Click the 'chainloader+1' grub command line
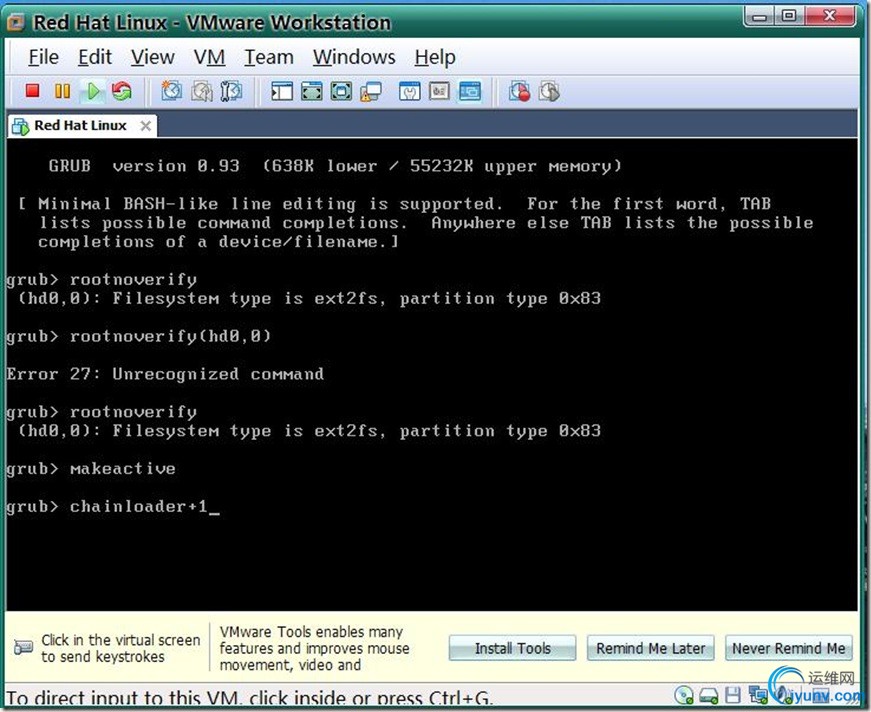 (113, 507)
